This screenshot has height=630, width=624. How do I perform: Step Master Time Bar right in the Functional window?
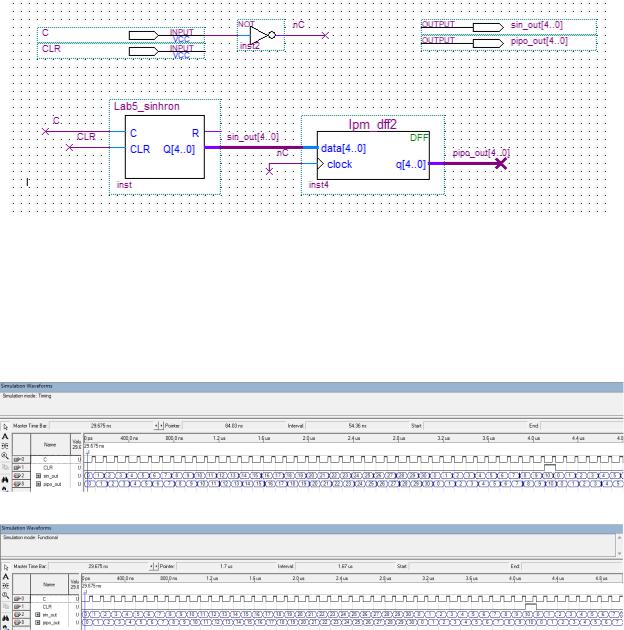156,566
